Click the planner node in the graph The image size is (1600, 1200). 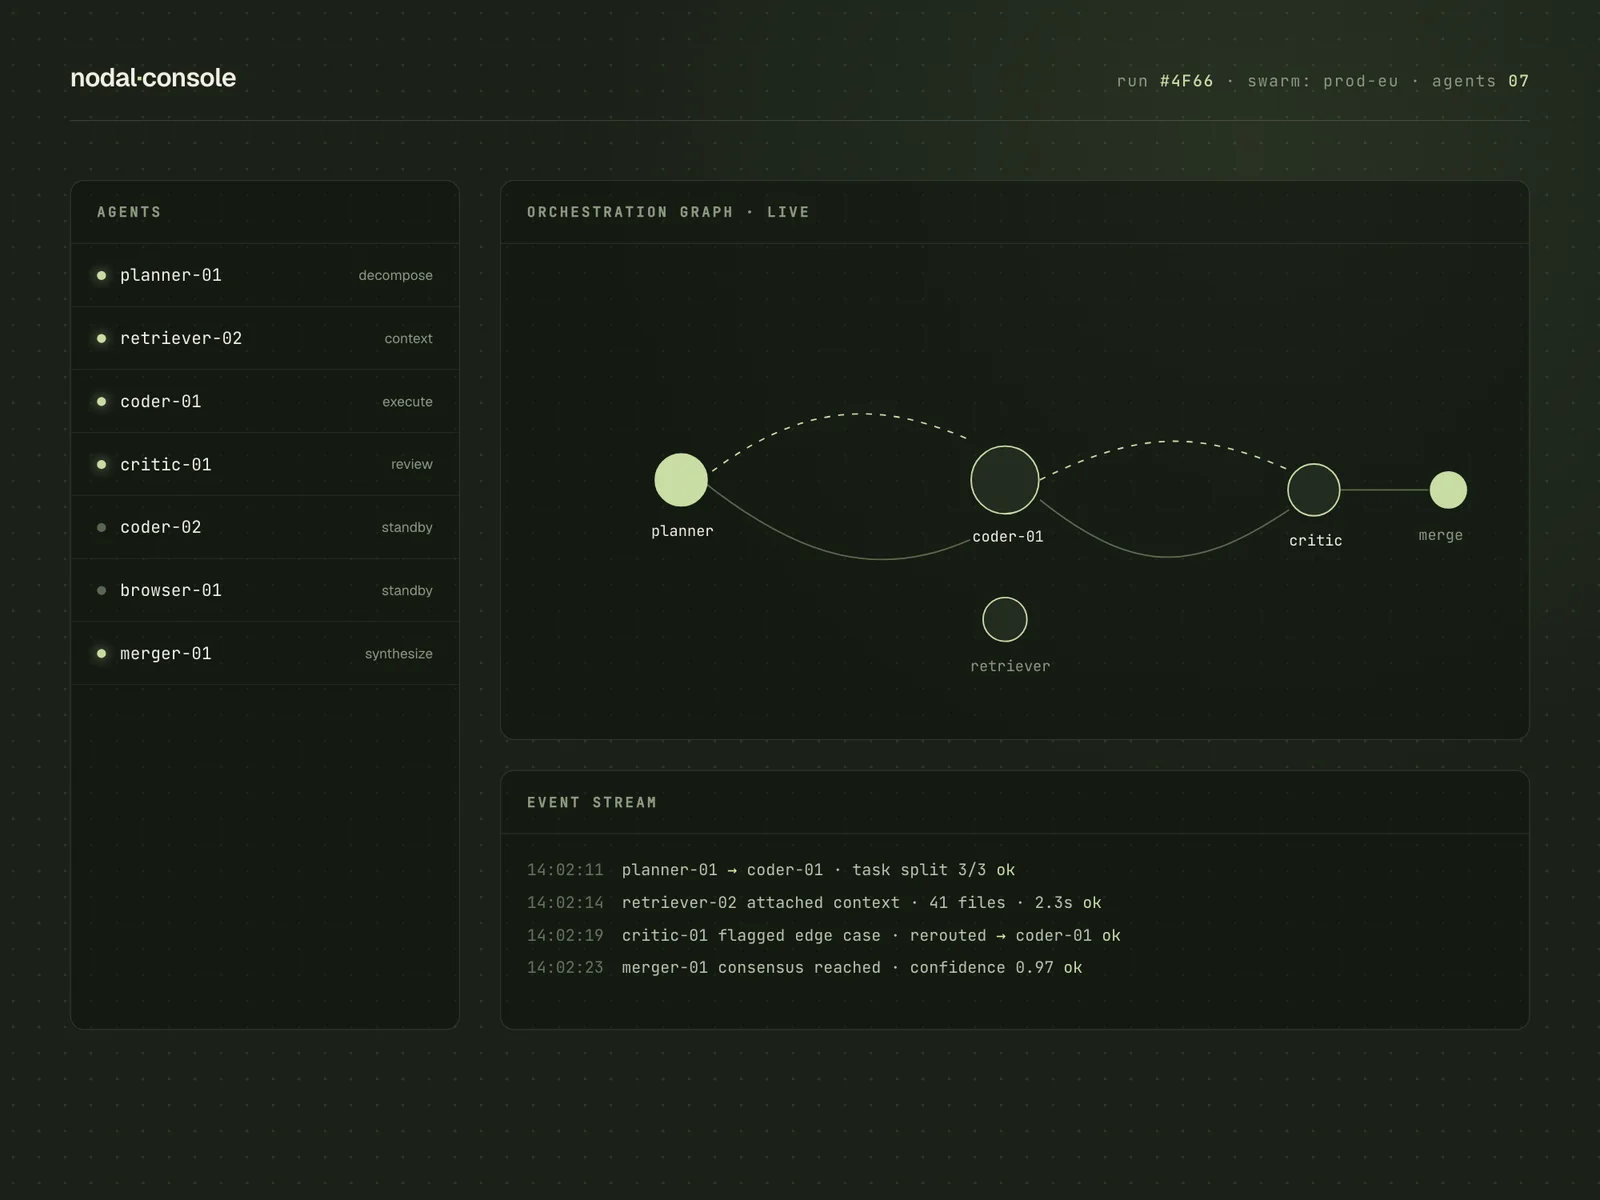[x=681, y=480]
